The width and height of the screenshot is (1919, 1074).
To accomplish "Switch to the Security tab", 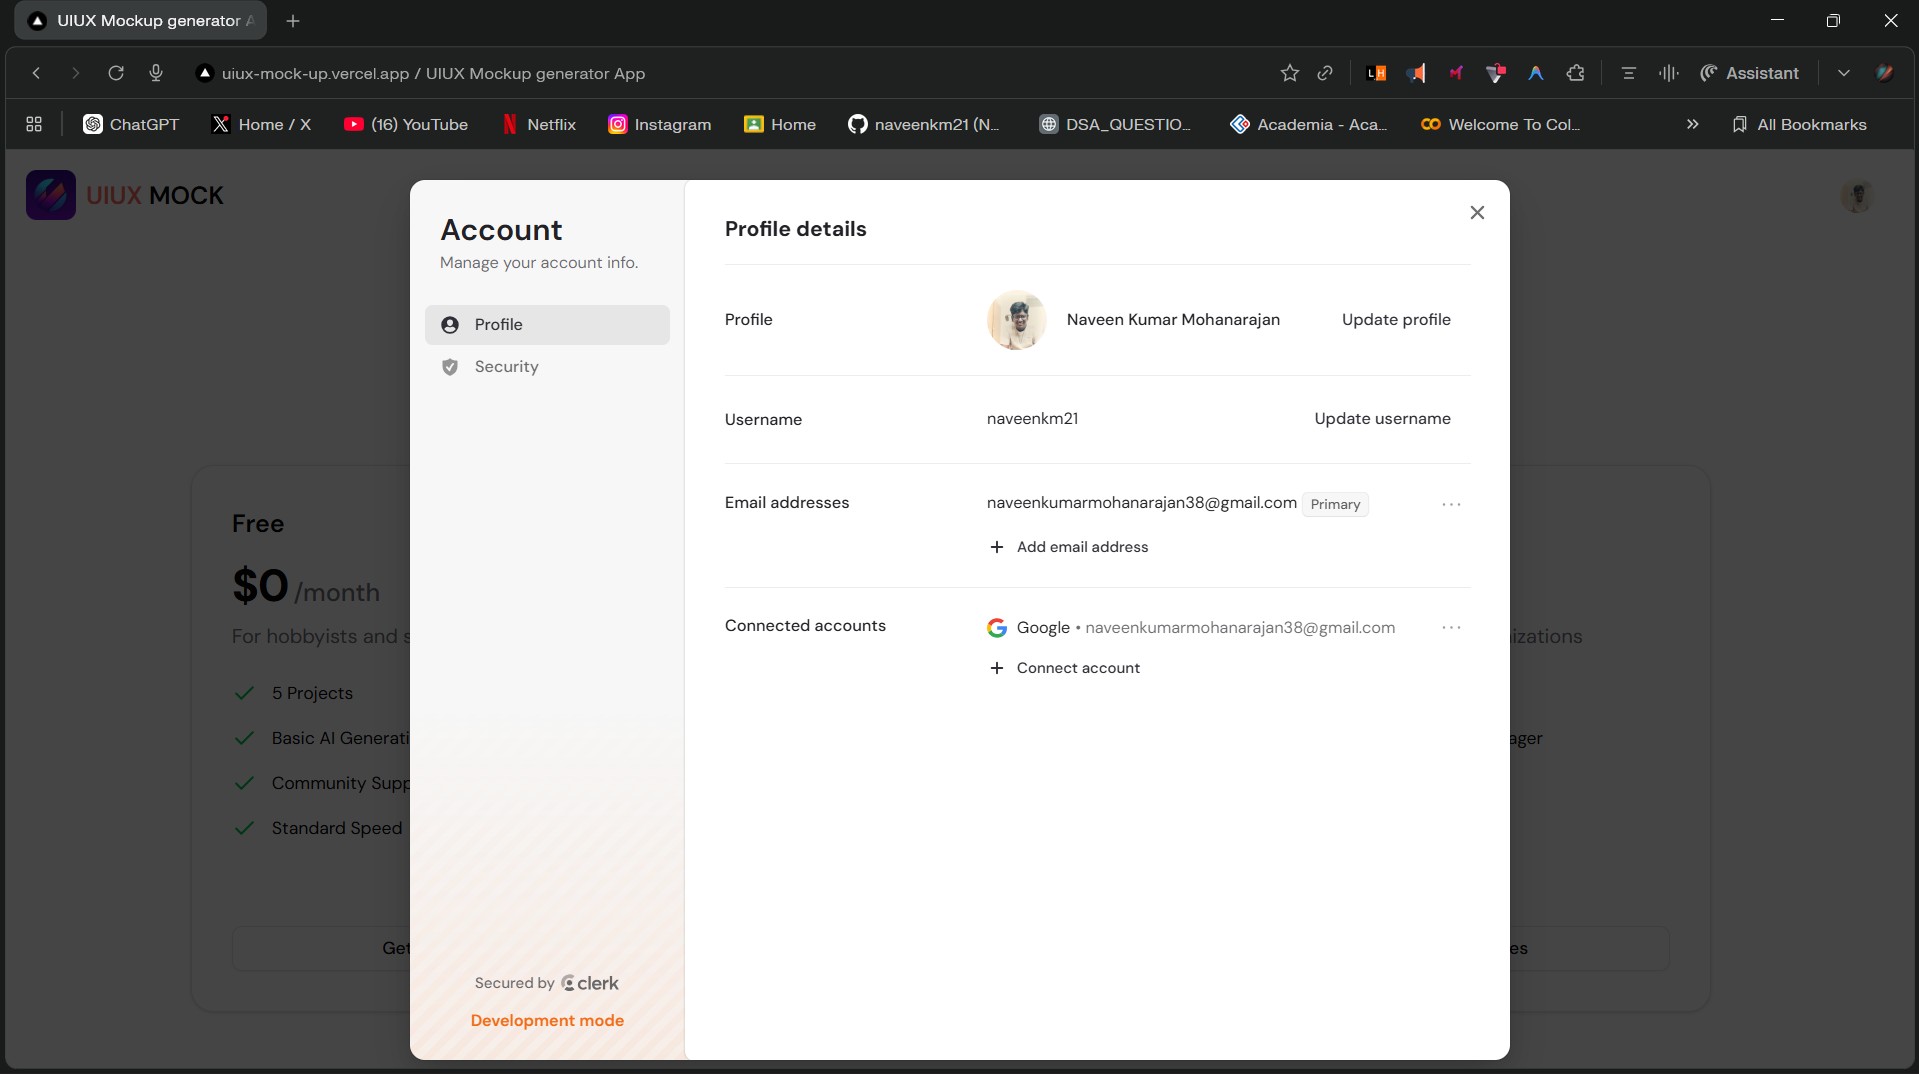I will point(547,367).
